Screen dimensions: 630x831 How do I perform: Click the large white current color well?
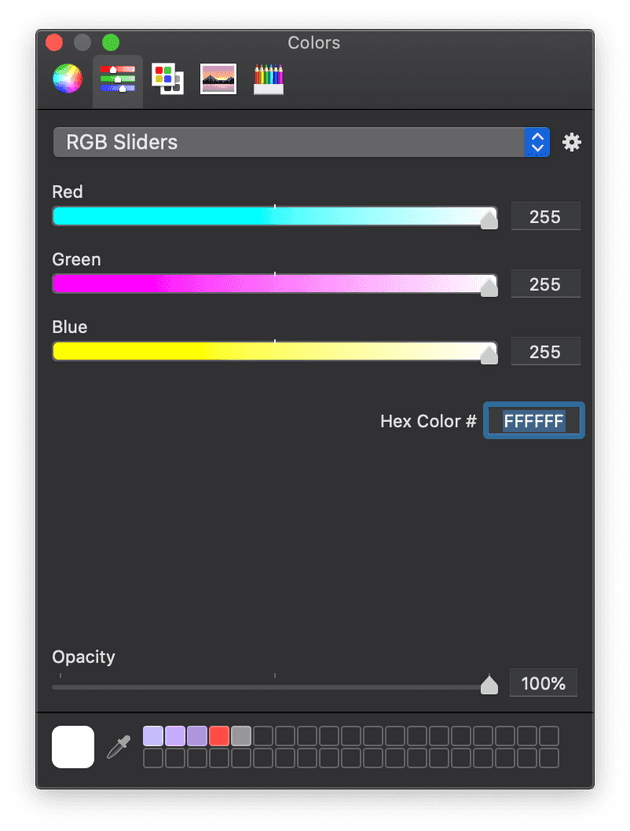pyautogui.click(x=73, y=747)
